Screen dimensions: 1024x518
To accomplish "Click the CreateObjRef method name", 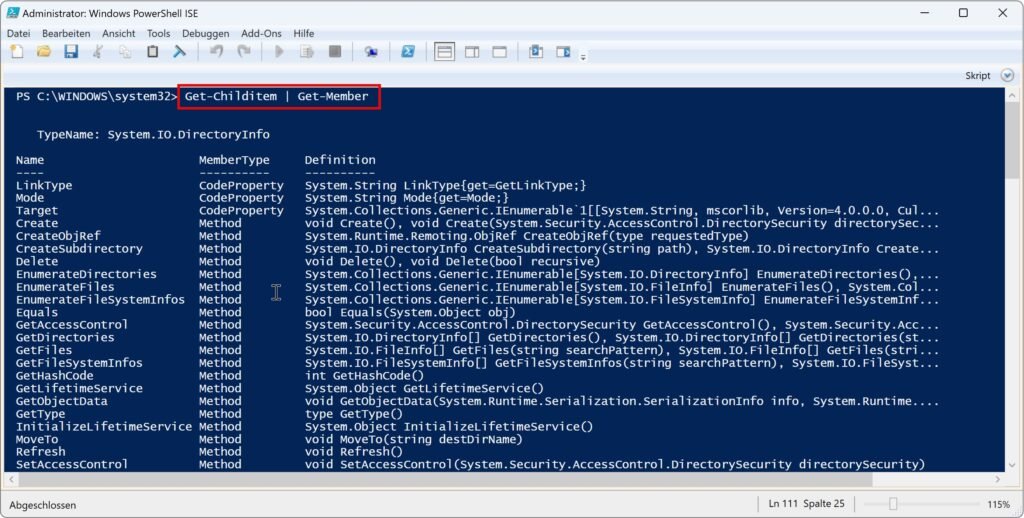I will tap(58, 236).
